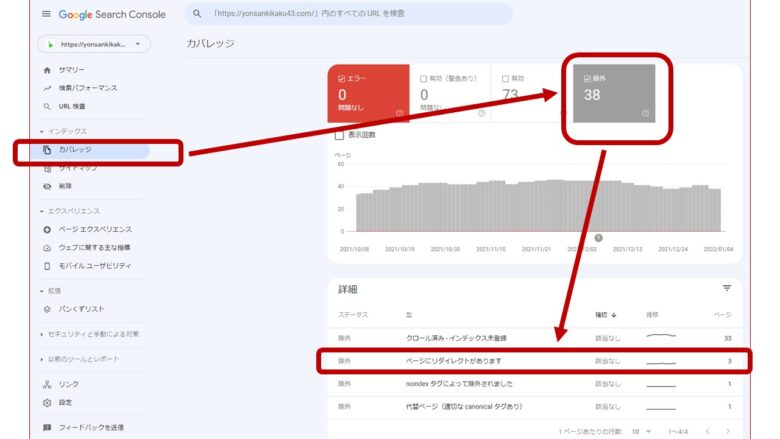Open 検索パフォーマンス trend icon

pos(47,88)
